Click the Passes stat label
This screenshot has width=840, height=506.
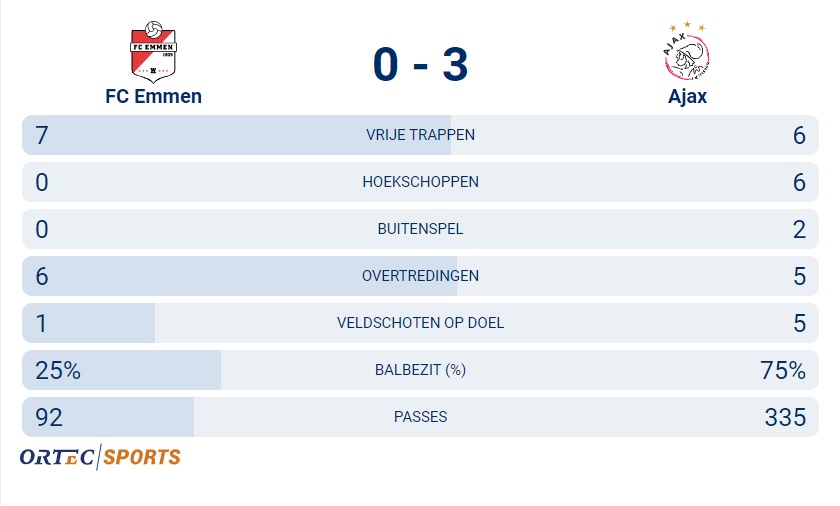pos(421,417)
